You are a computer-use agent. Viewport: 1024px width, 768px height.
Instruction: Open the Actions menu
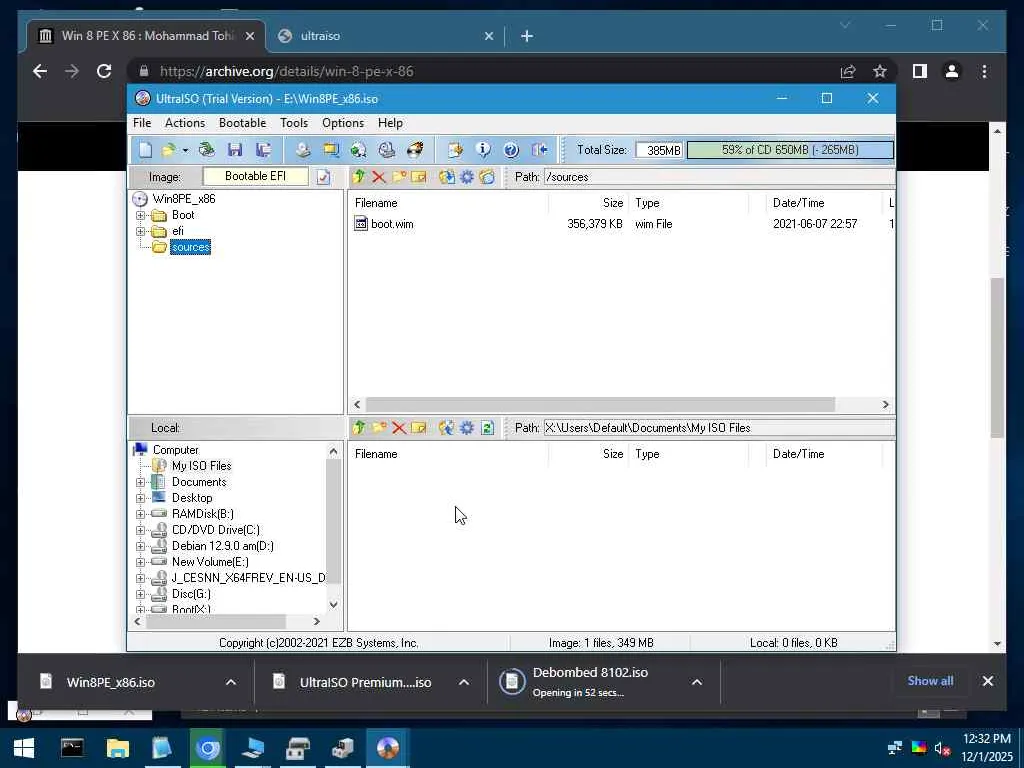185,123
